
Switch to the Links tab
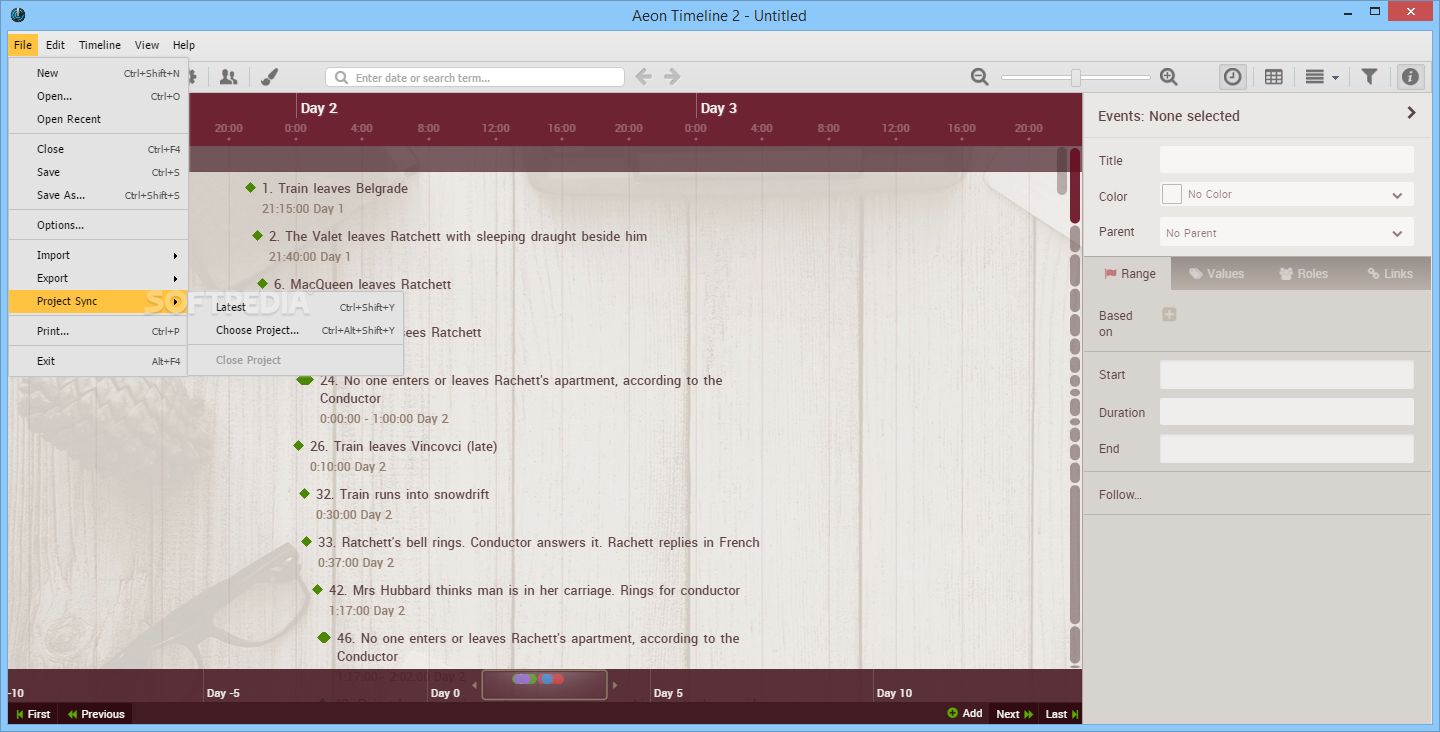(1390, 273)
